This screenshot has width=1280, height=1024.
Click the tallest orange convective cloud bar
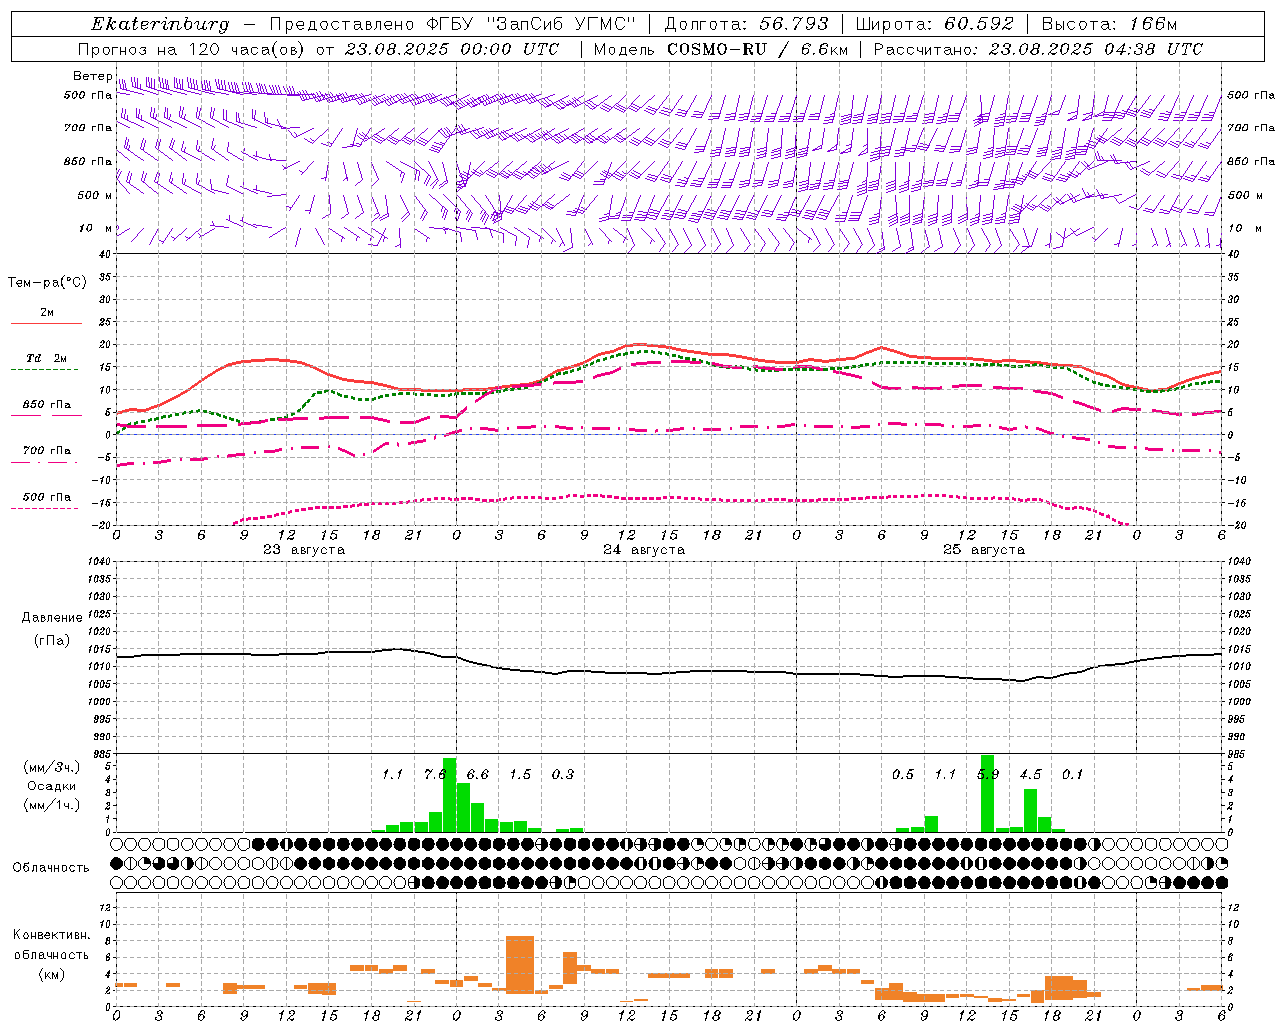click(520, 964)
